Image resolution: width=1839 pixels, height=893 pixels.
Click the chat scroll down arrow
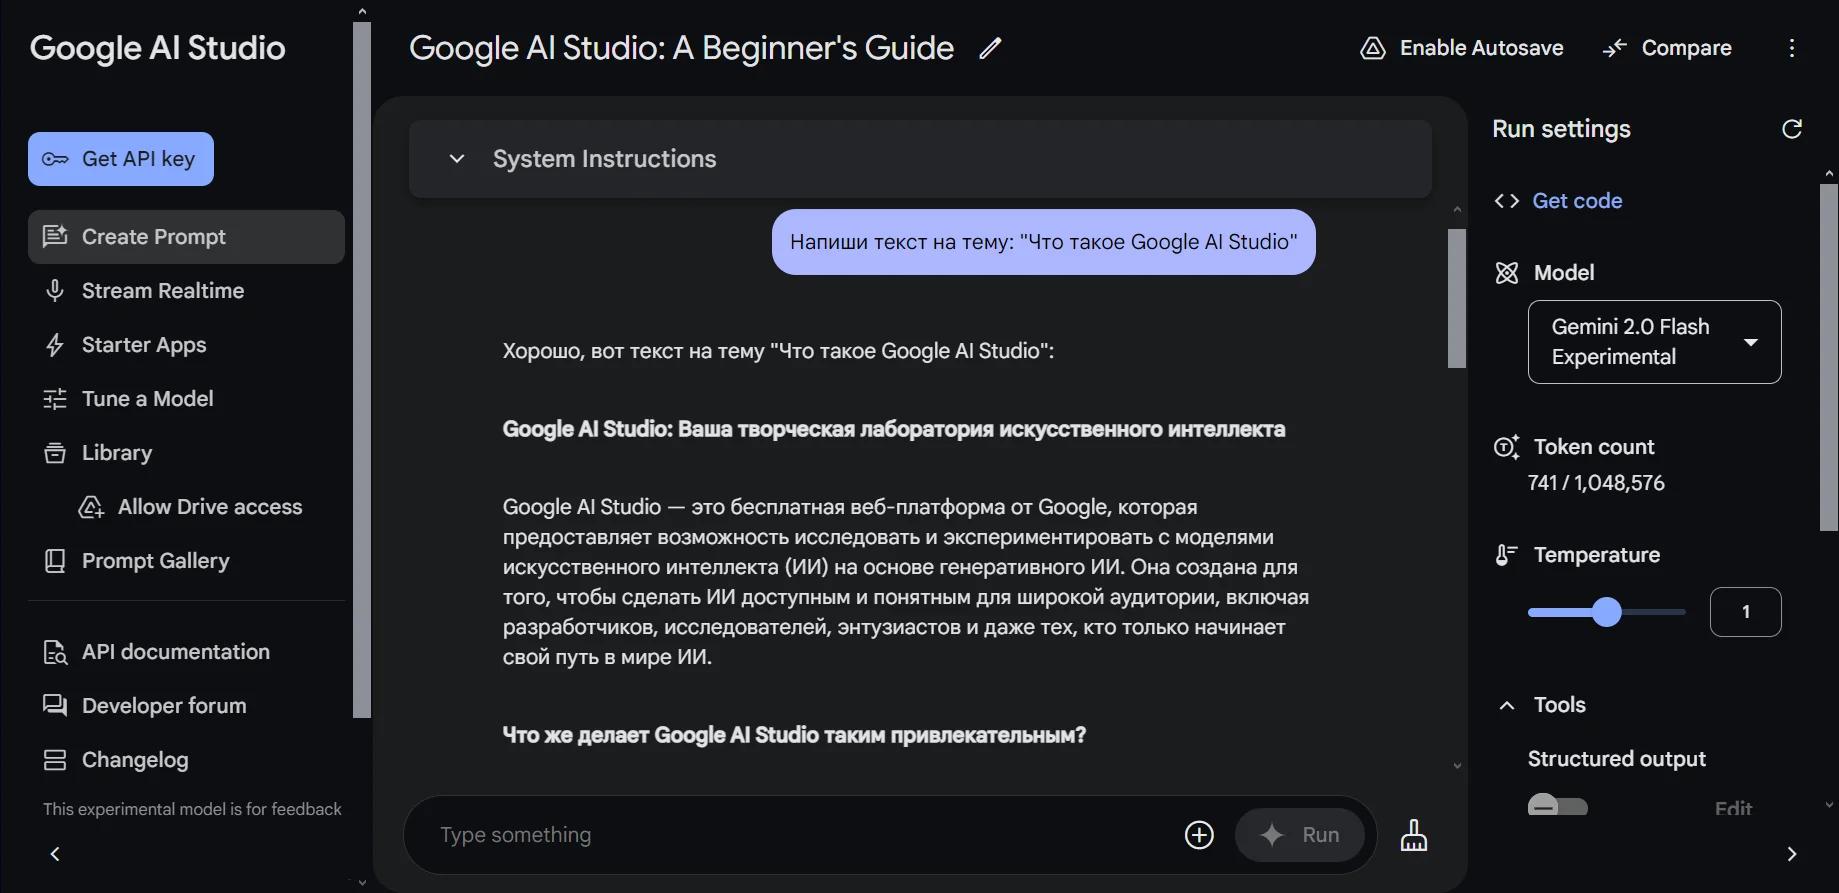tap(1457, 766)
